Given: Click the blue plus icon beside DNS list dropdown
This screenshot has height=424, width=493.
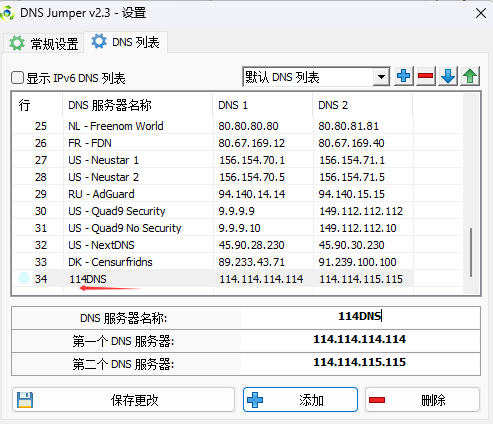Looking at the screenshot, I should (x=404, y=76).
